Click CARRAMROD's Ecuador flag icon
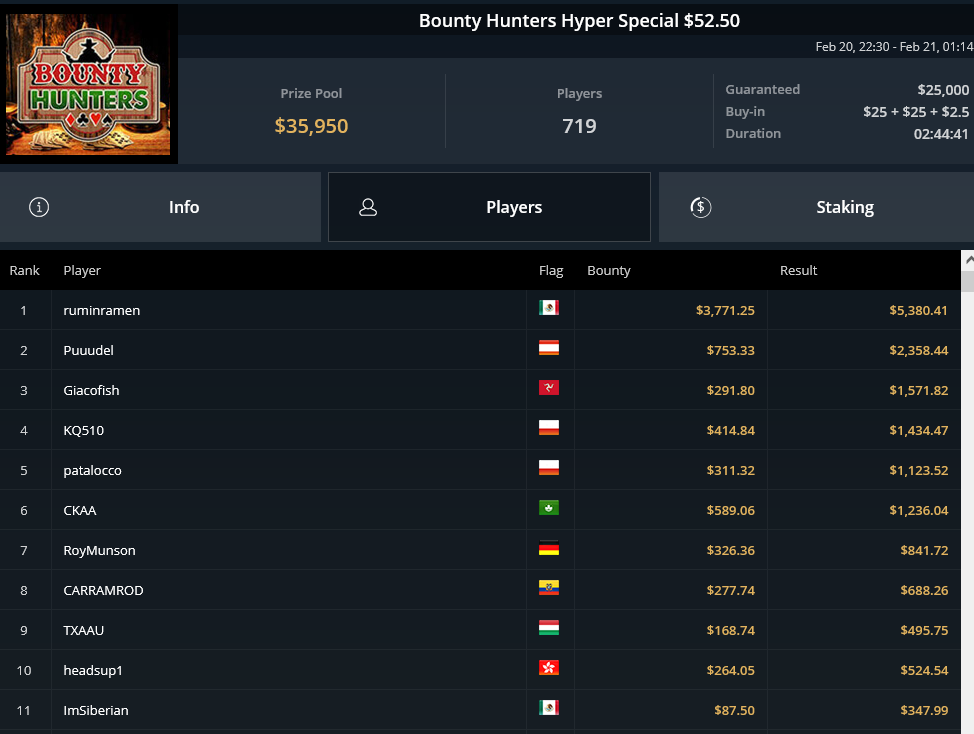974x734 pixels. [x=548, y=587]
